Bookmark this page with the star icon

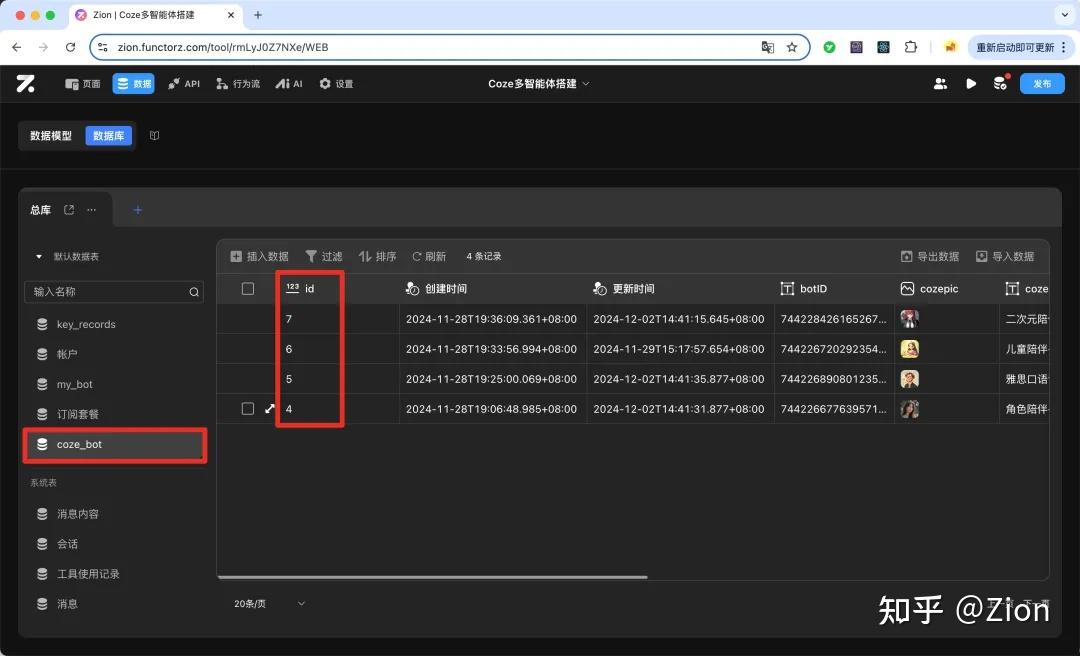coord(792,47)
